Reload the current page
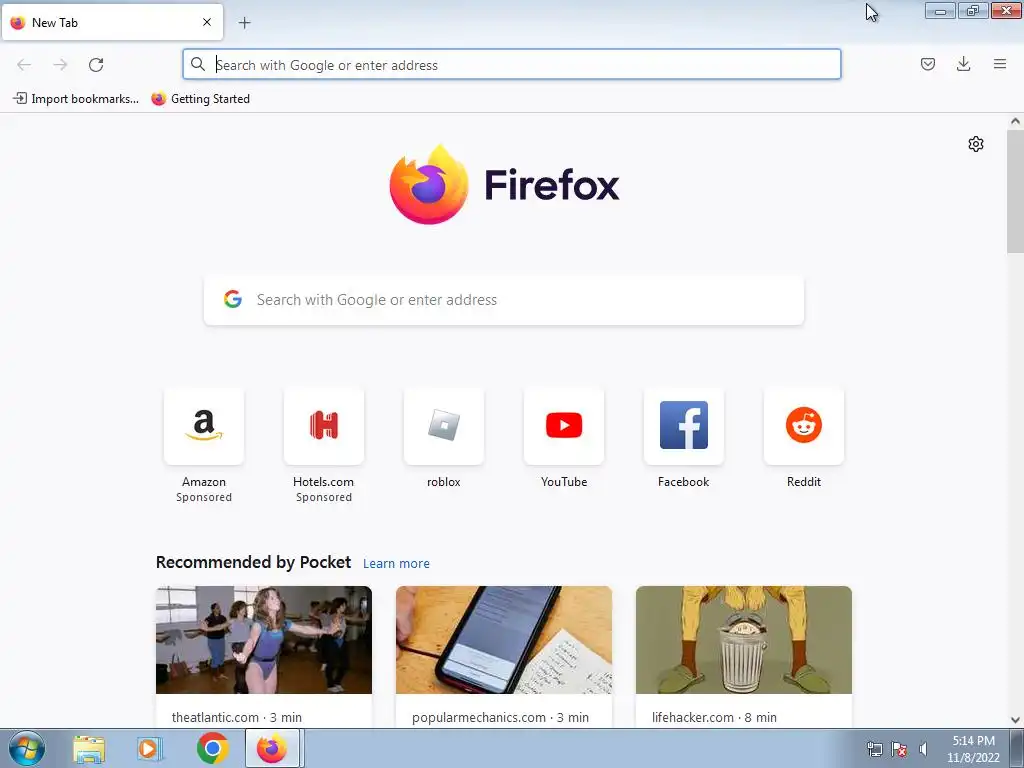1024x768 pixels. 96,65
